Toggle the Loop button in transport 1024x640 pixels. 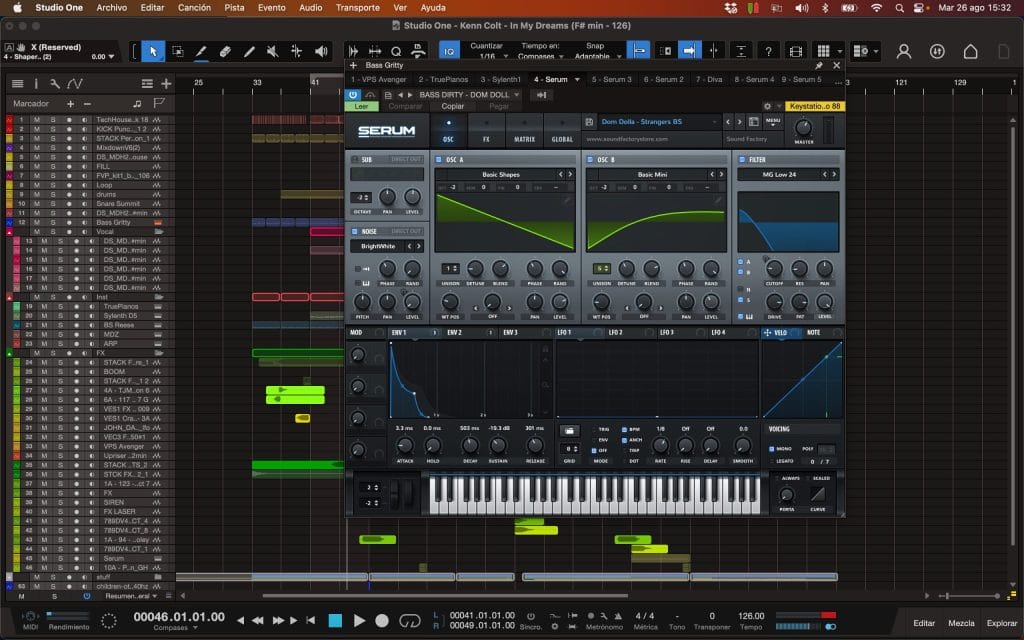407,621
